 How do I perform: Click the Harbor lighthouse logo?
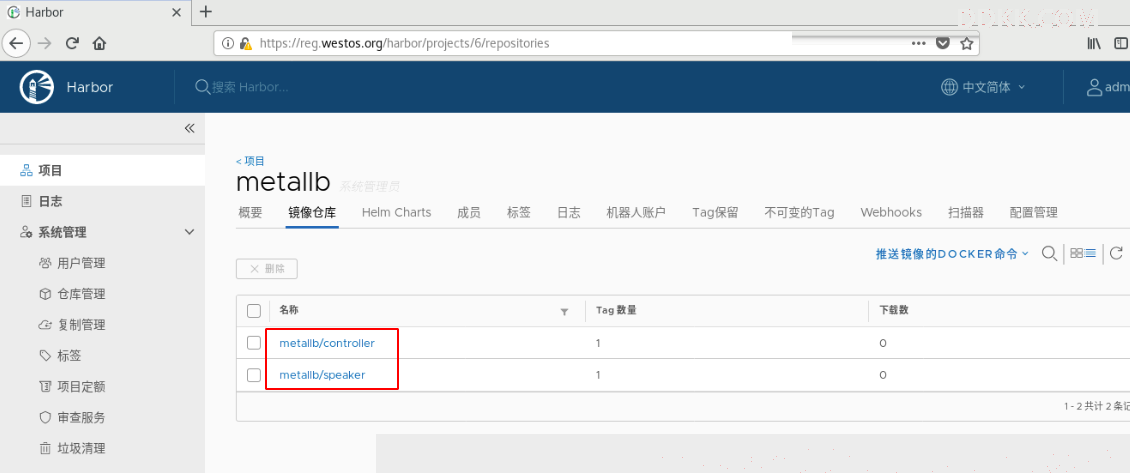[x=36, y=87]
